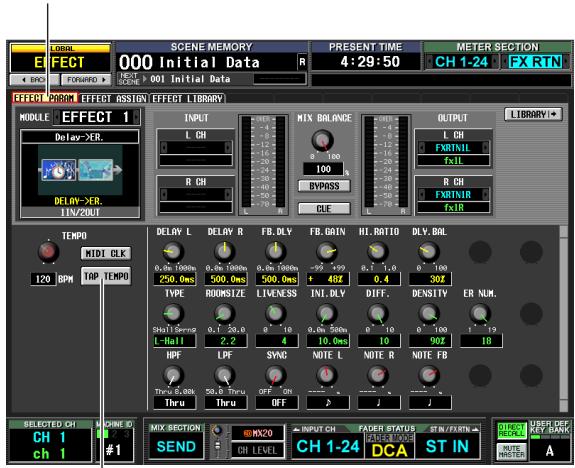Click the HI.RATIO knob

coord(378,252)
